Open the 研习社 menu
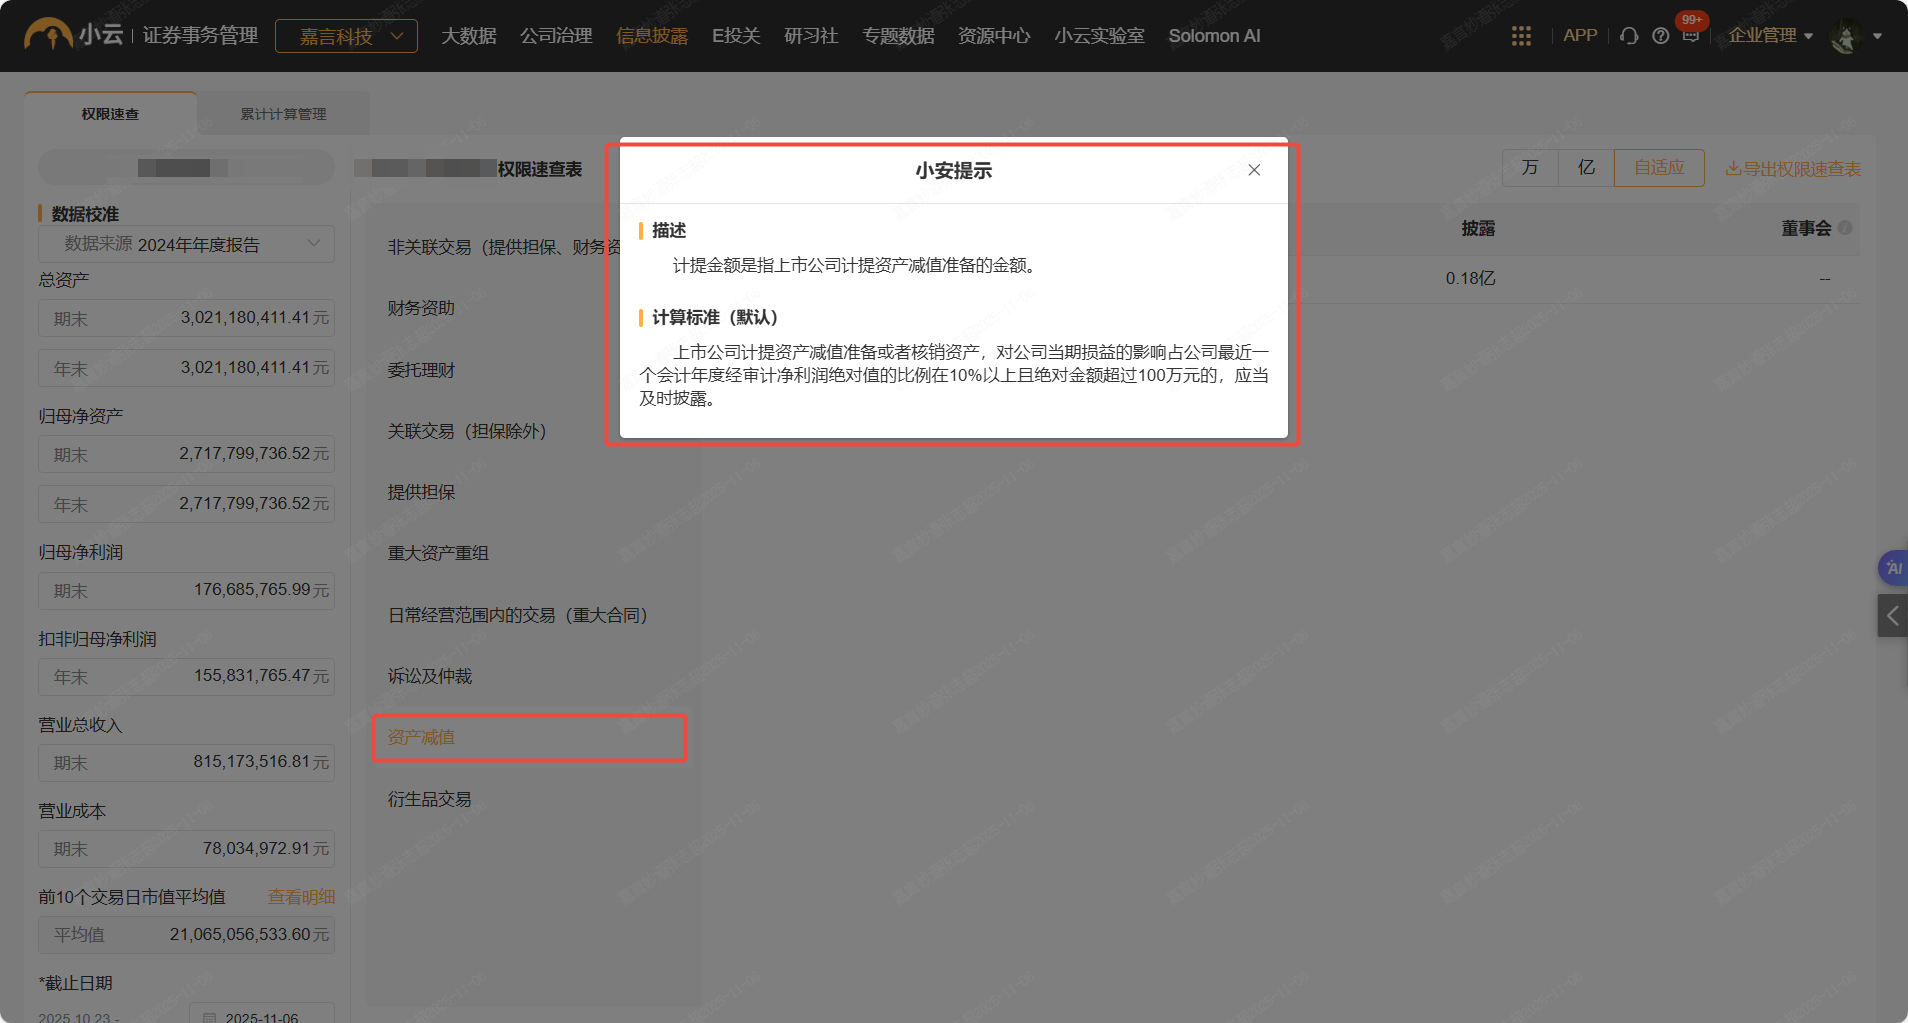 tap(811, 36)
